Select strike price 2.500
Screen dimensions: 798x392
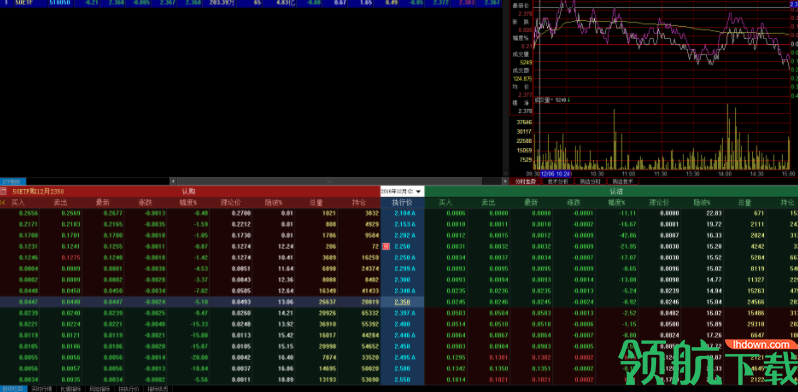[x=402, y=369]
